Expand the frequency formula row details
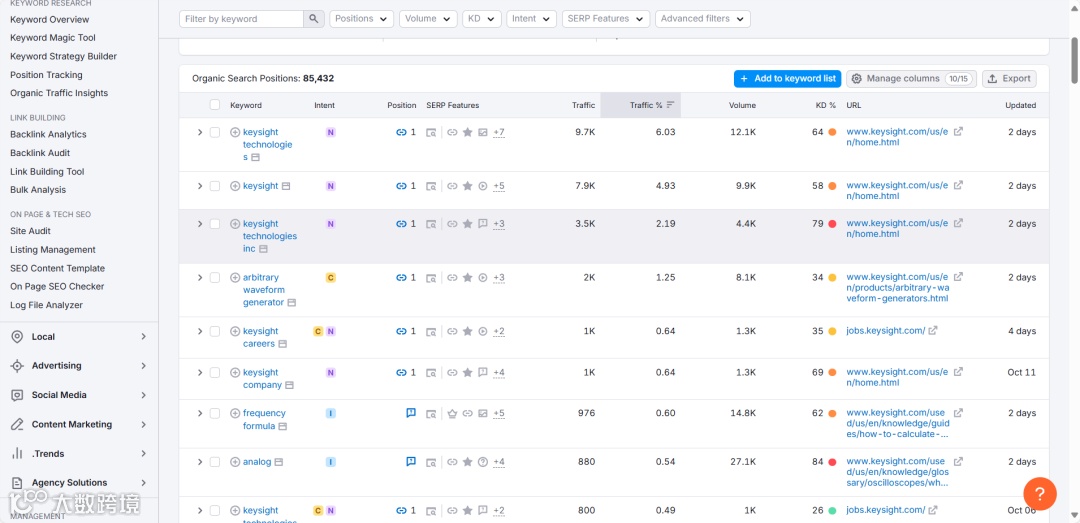Viewport: 1080px width, 523px height. [200, 413]
